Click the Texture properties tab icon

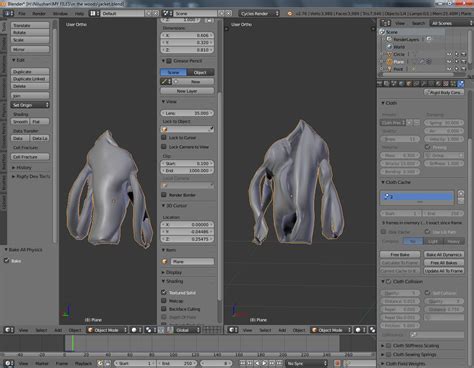(x=446, y=84)
